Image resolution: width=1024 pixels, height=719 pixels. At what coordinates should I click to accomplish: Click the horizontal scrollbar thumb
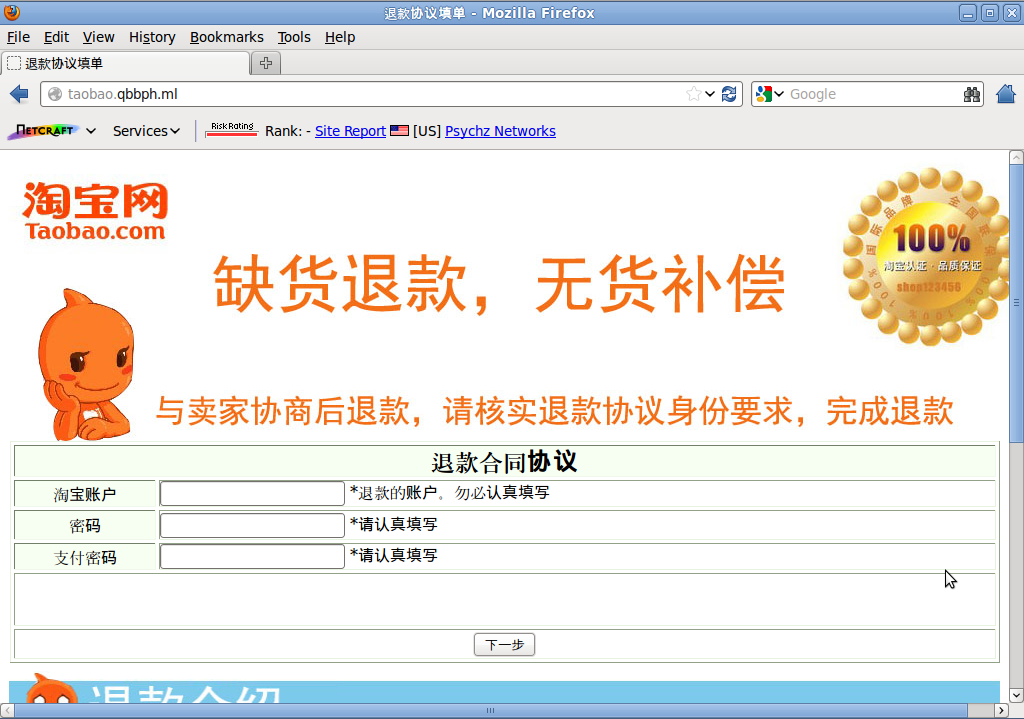pyautogui.click(x=490, y=711)
